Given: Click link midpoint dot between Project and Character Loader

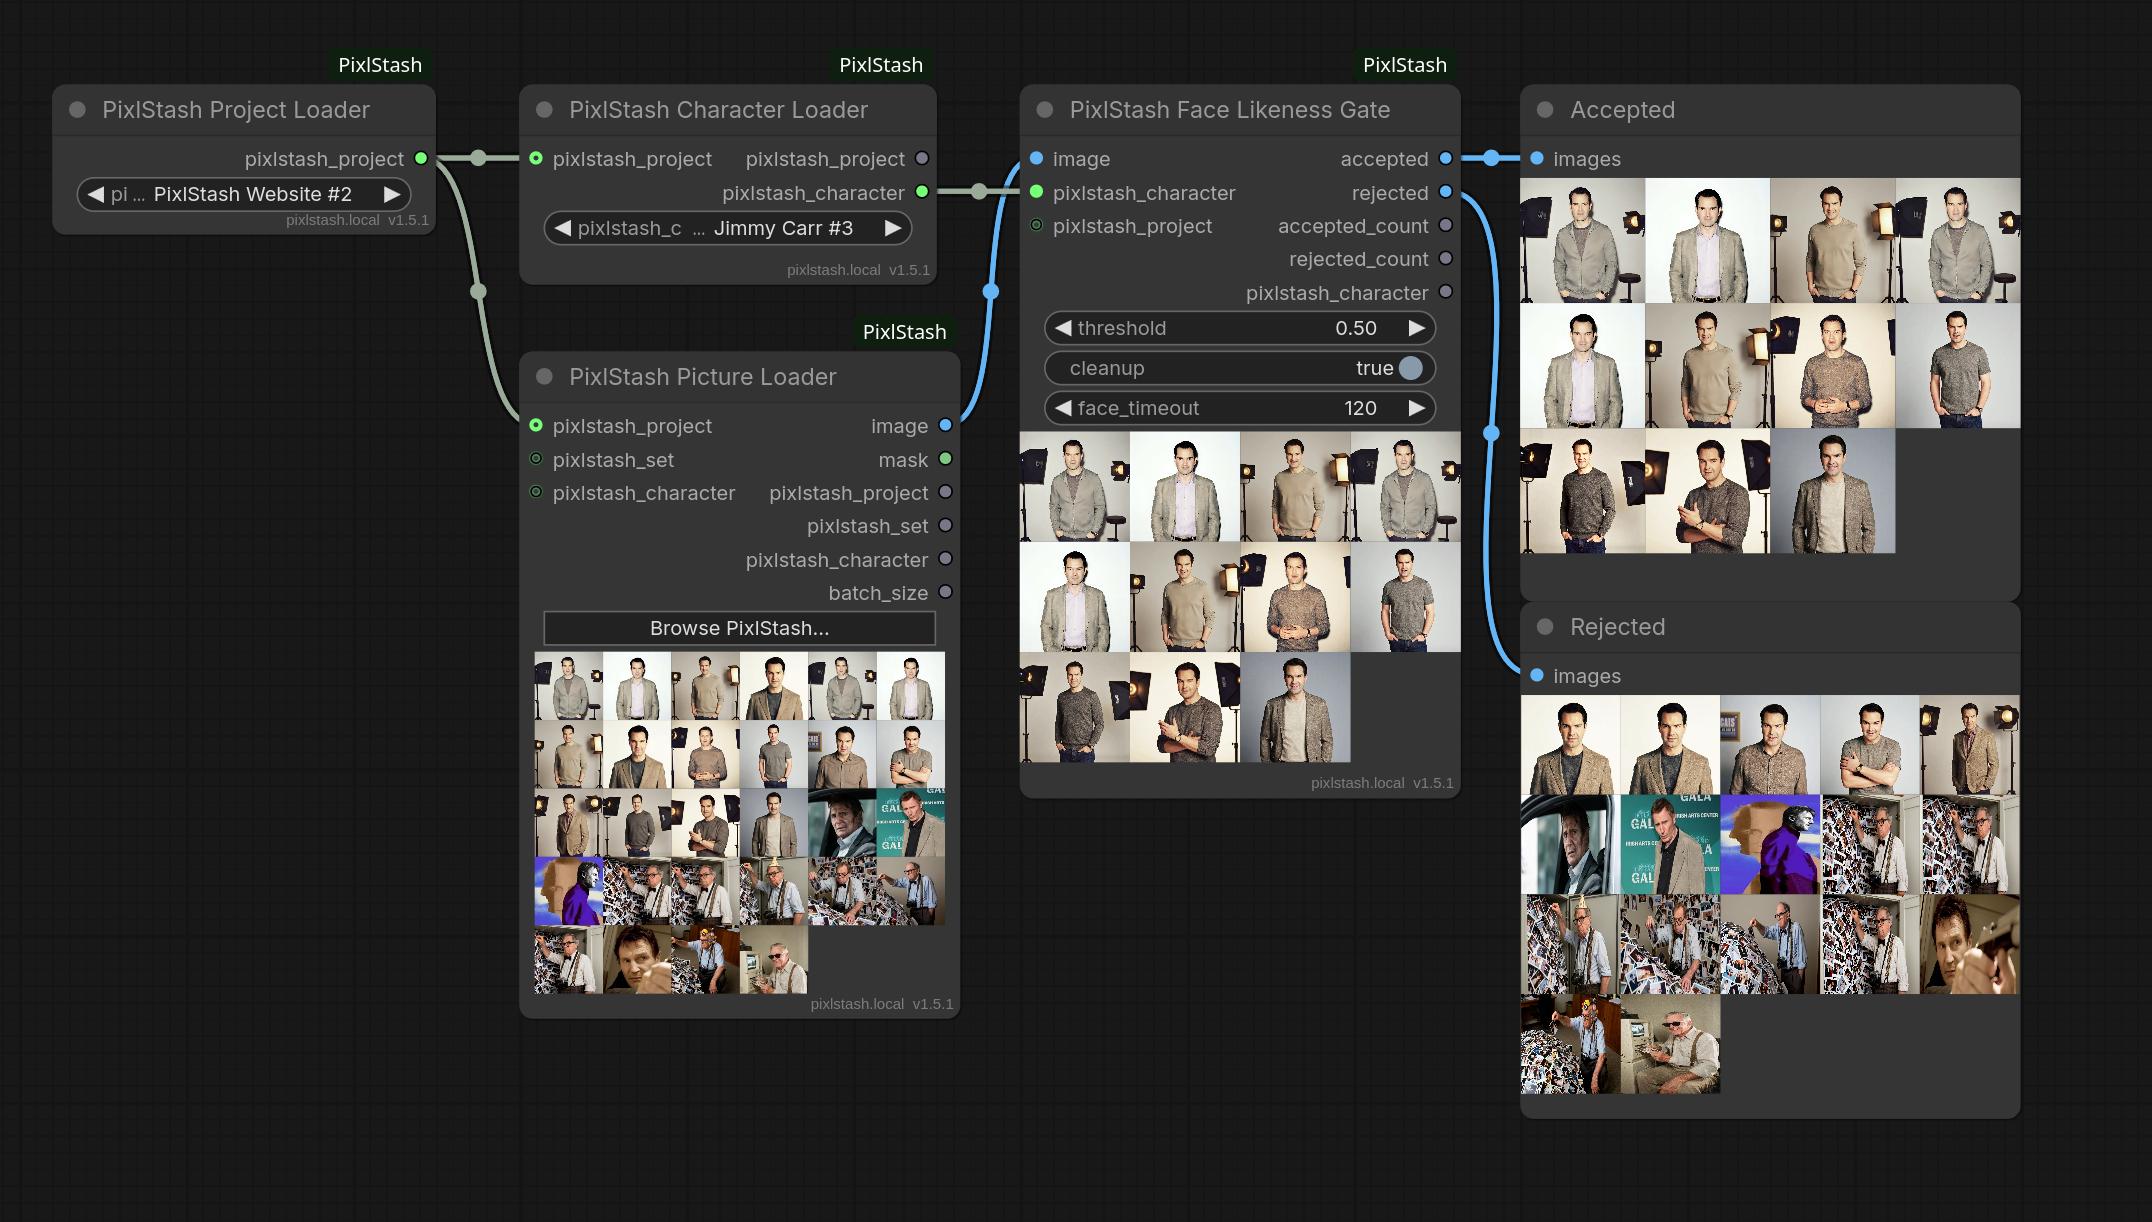Looking at the screenshot, I should tap(478, 158).
